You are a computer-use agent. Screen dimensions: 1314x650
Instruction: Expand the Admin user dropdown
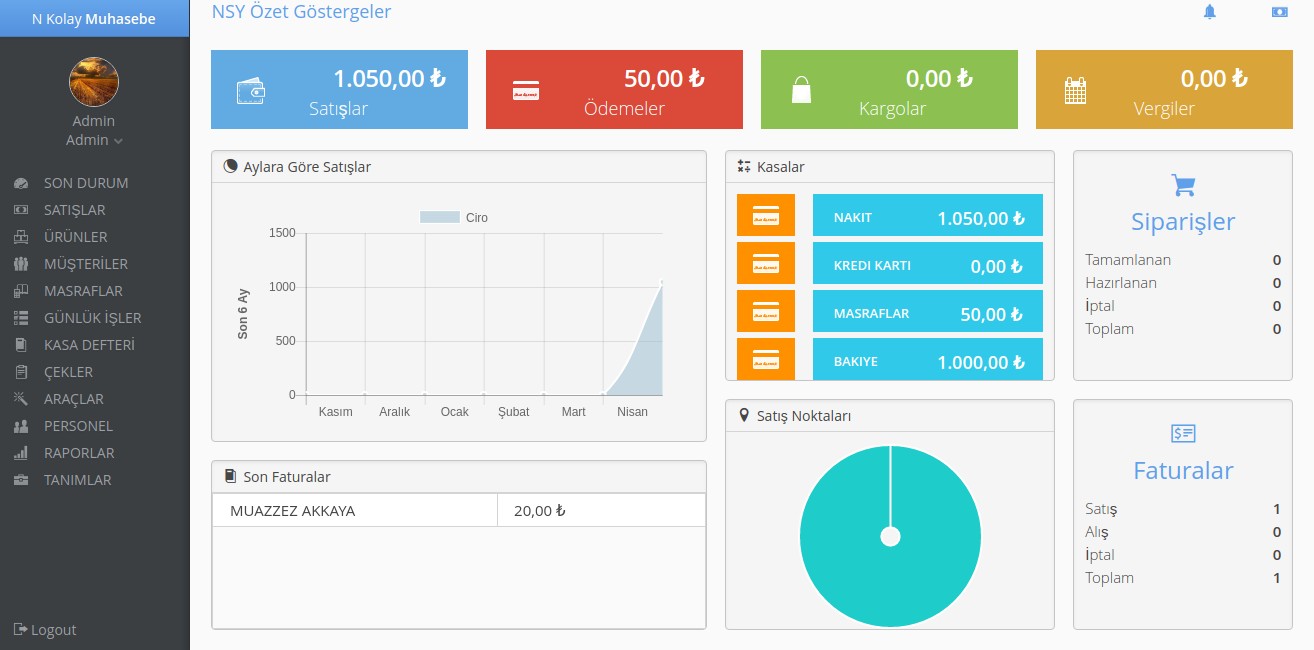(x=94, y=141)
